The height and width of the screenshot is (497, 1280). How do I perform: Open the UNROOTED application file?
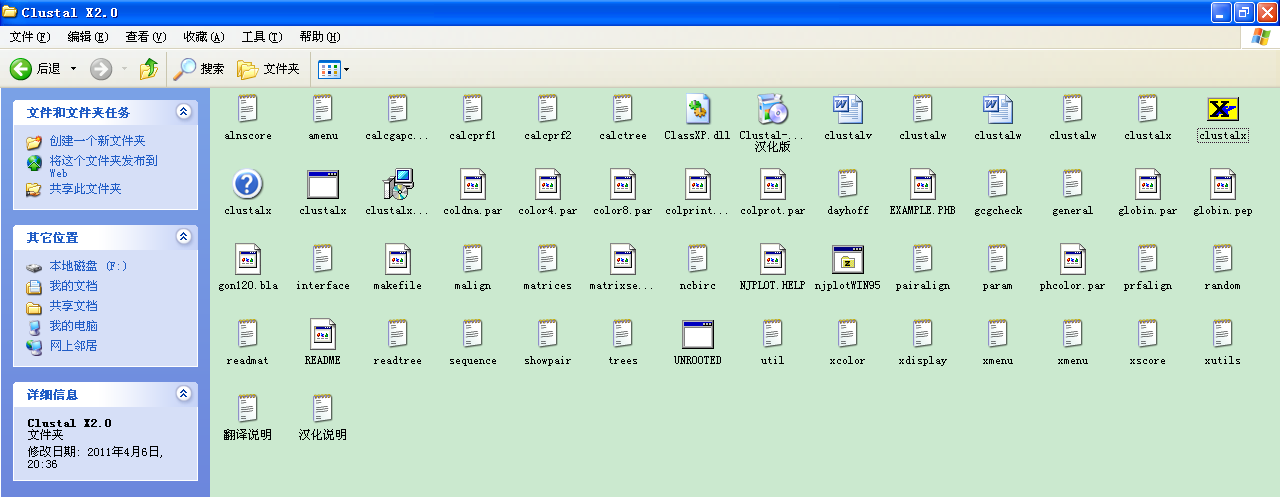[x=697, y=335]
